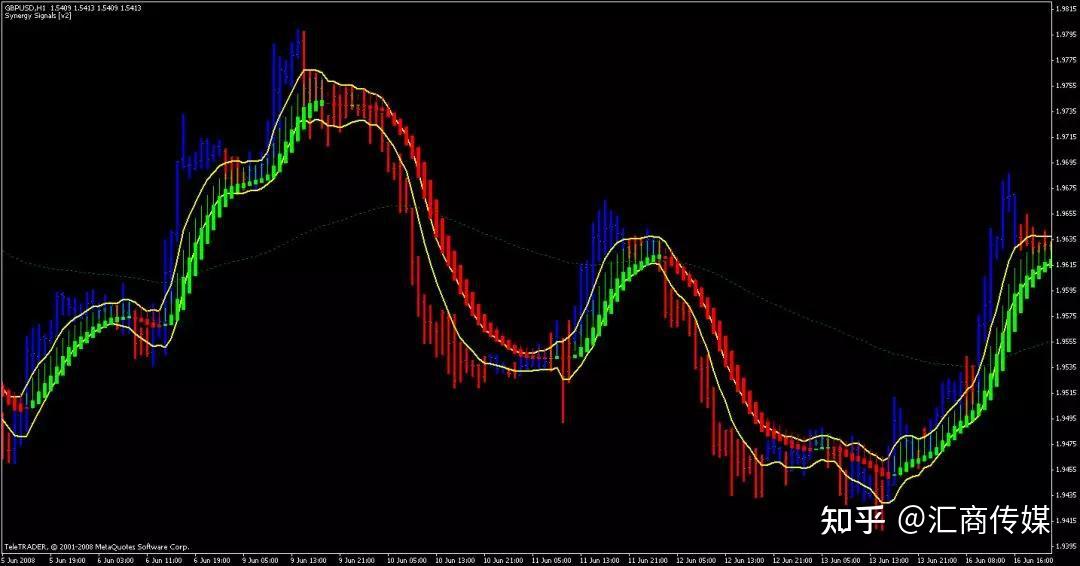Click the 知乎 @汇商传媒 watermark

[x=935, y=519]
